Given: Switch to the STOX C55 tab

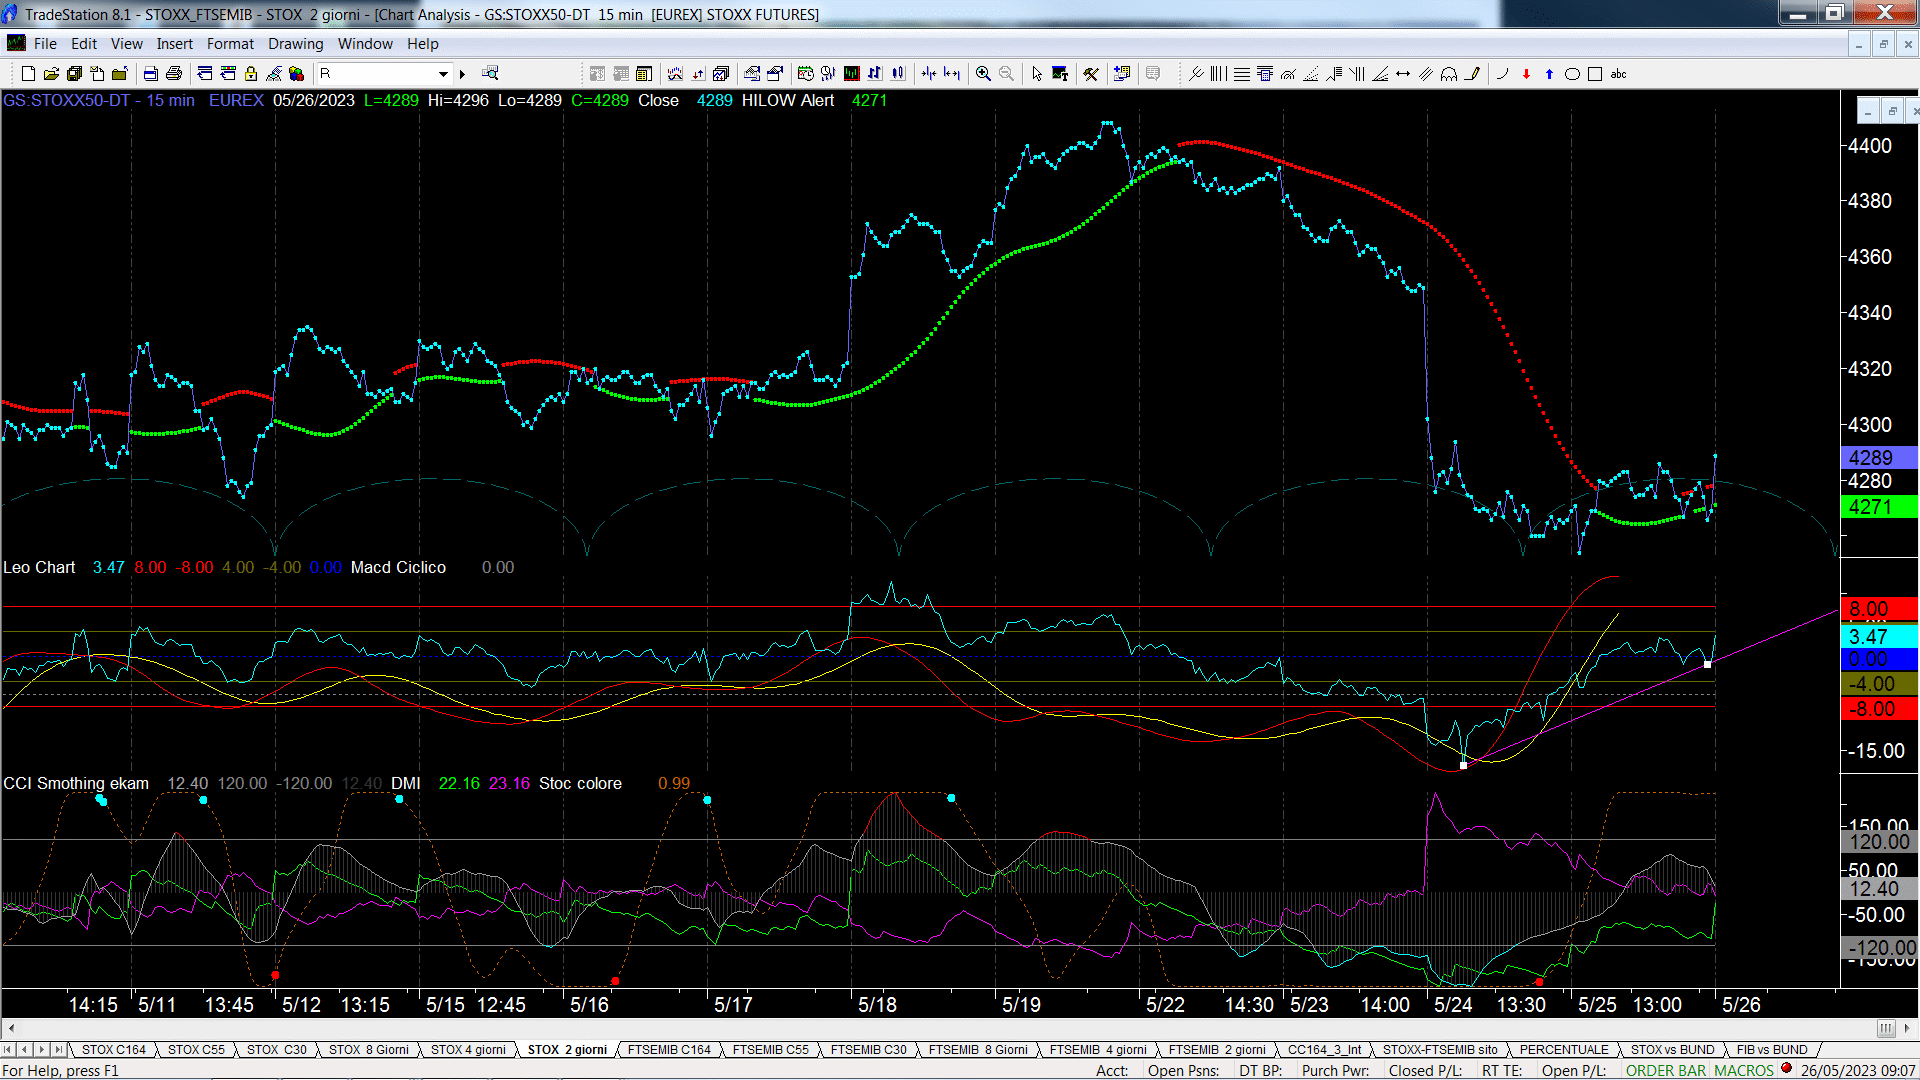Looking at the screenshot, I should point(196,1049).
